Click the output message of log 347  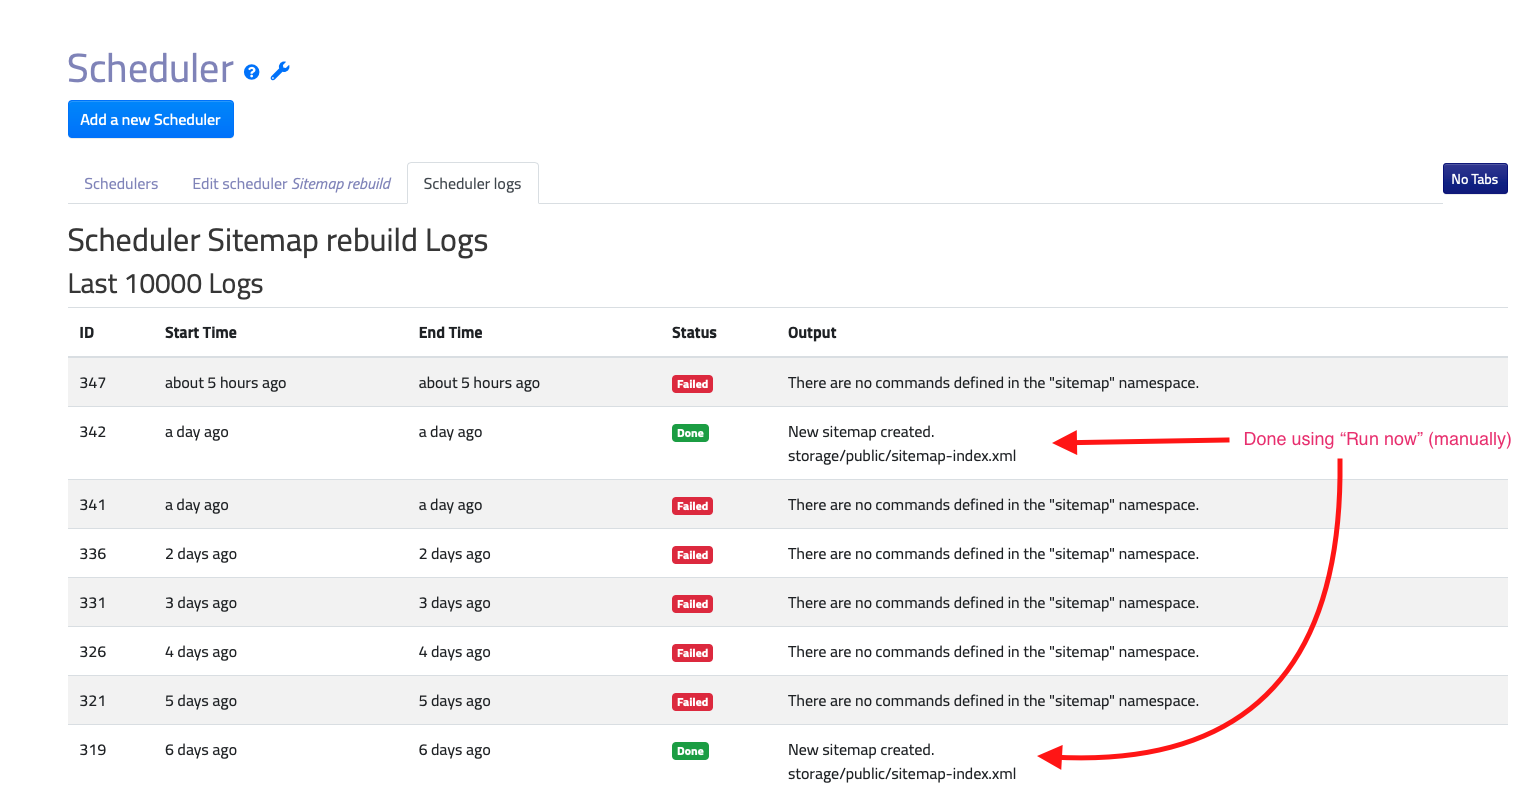pos(993,383)
